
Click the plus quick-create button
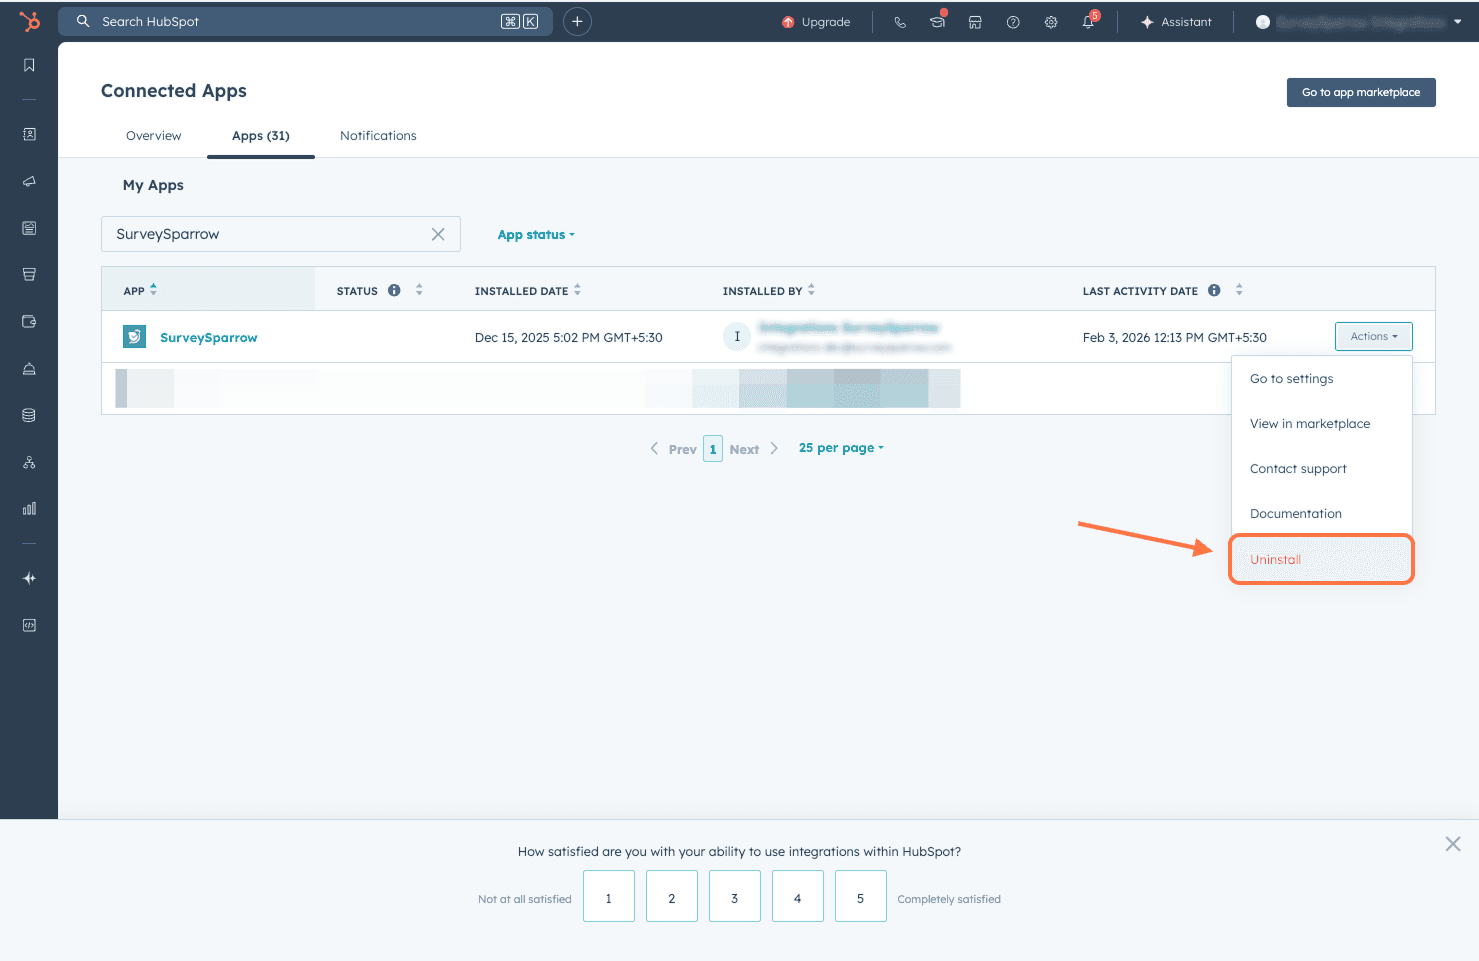[x=577, y=21]
